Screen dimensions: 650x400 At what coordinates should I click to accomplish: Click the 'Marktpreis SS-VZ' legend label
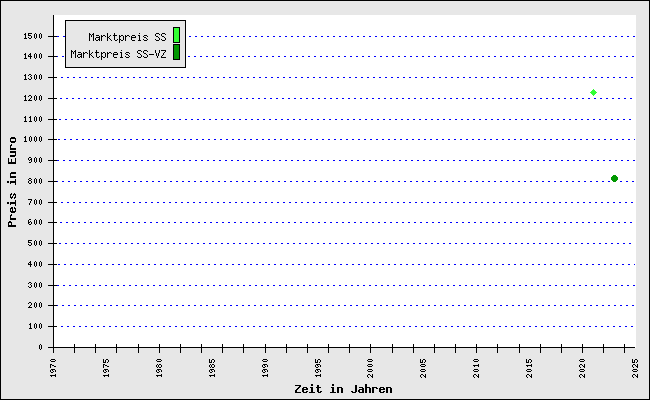pos(118,54)
